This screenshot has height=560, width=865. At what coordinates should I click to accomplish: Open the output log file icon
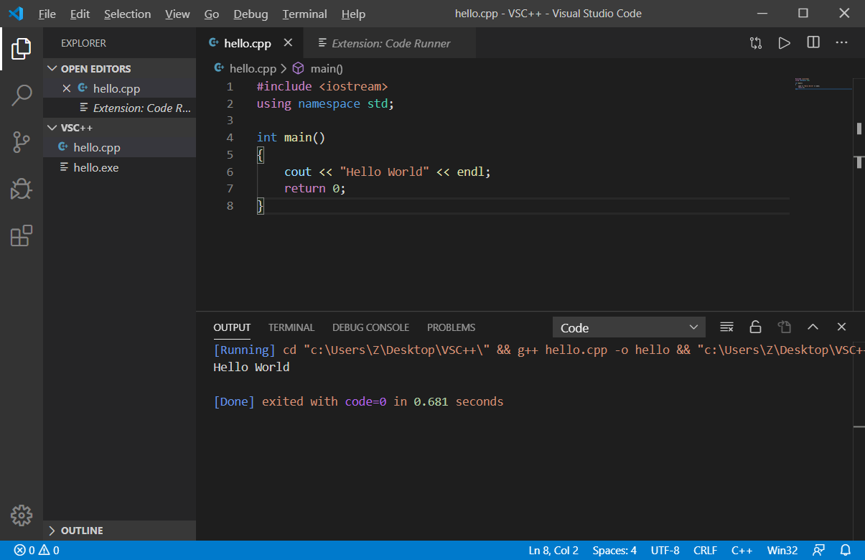point(784,327)
